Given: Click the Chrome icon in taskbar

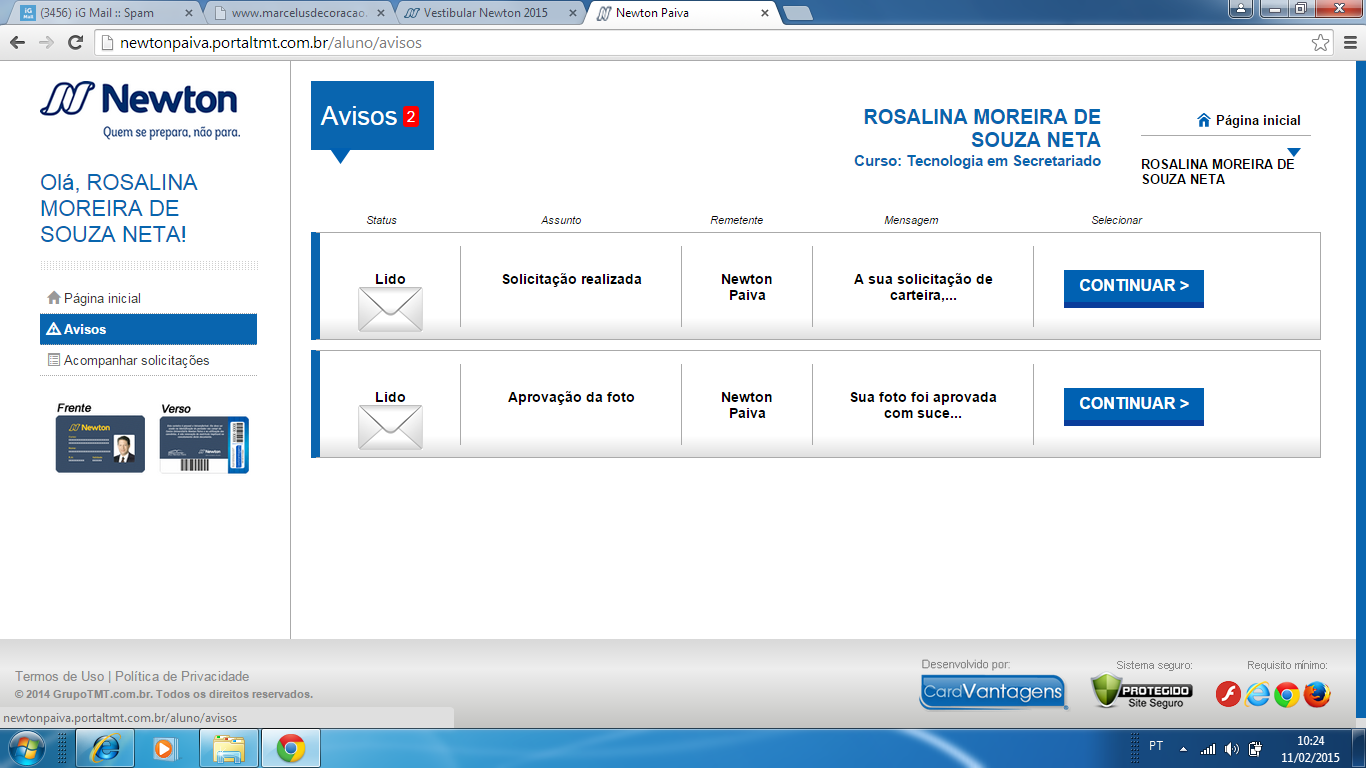Looking at the screenshot, I should [x=291, y=748].
